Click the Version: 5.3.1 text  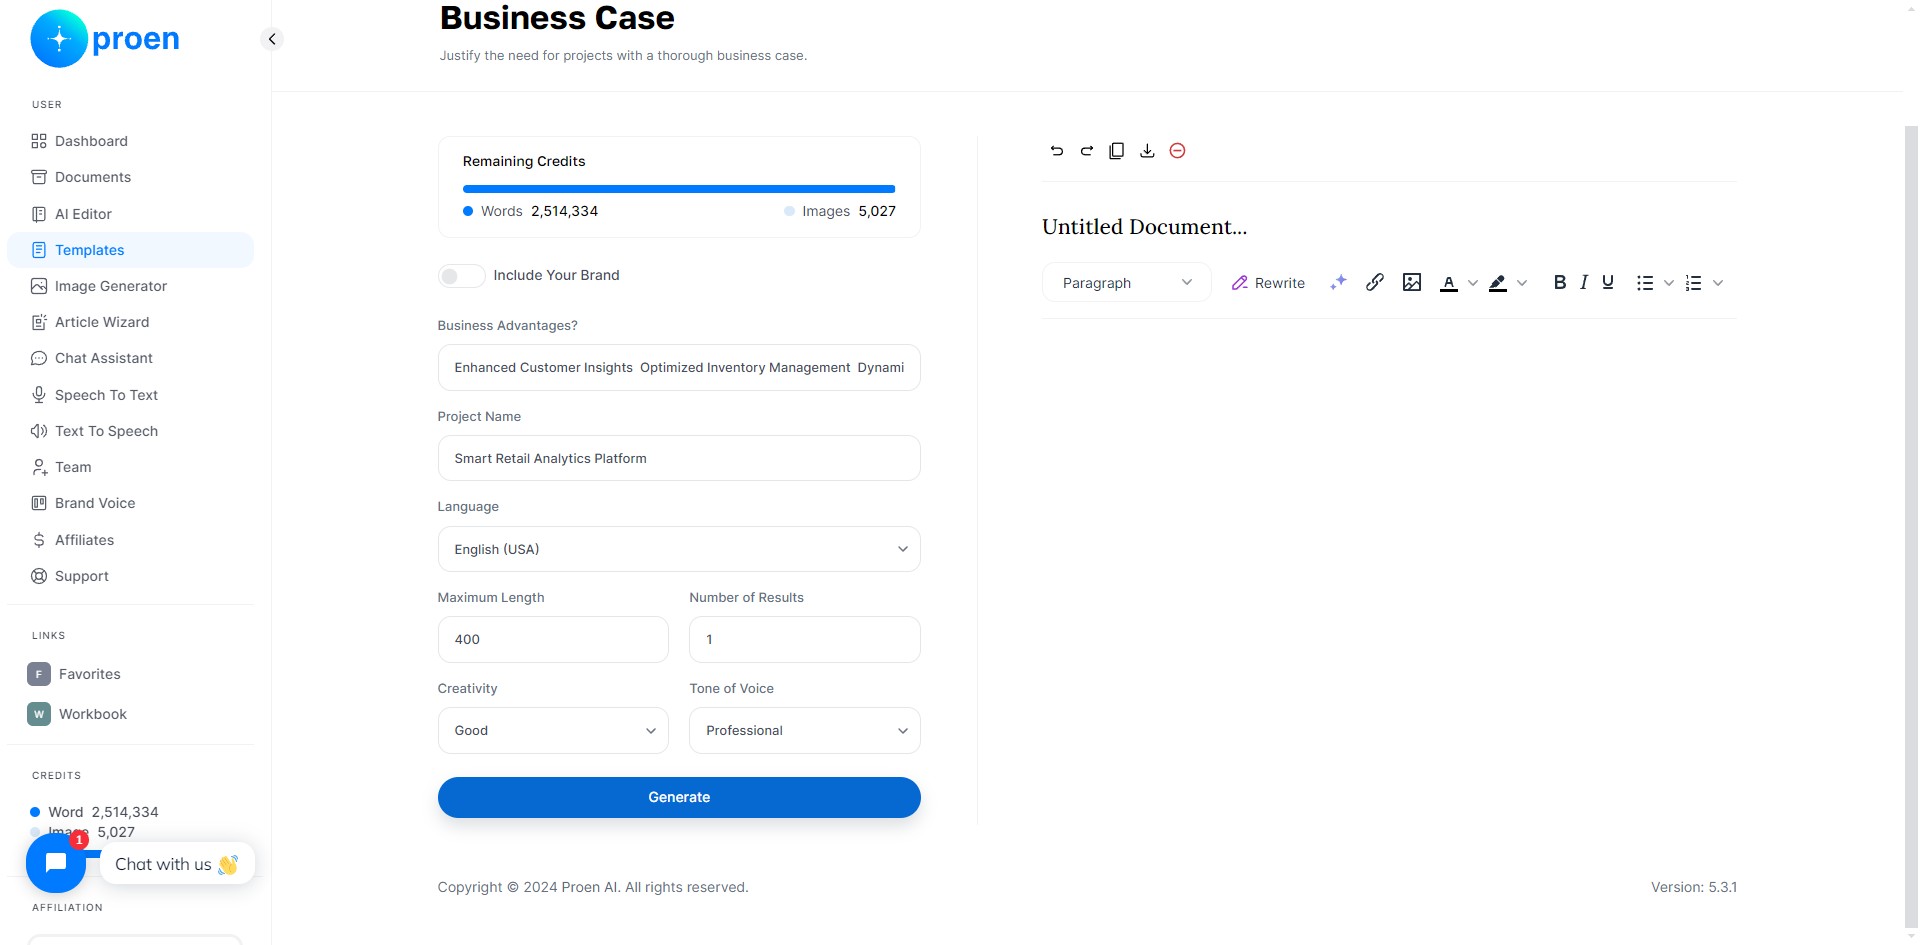(x=1694, y=887)
